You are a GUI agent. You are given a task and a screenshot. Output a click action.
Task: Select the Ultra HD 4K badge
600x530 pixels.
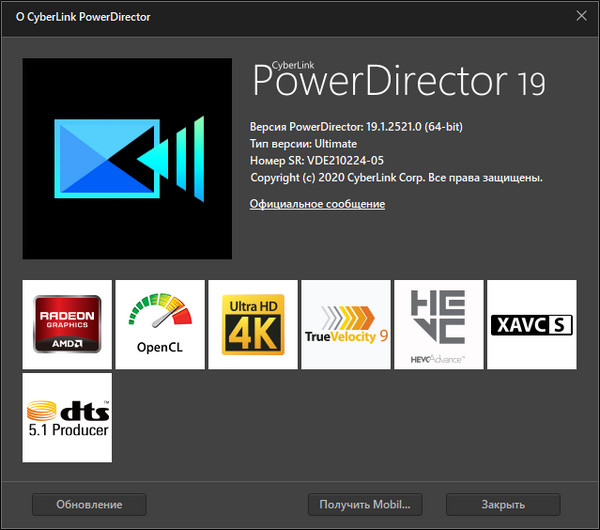pyautogui.click(x=253, y=324)
